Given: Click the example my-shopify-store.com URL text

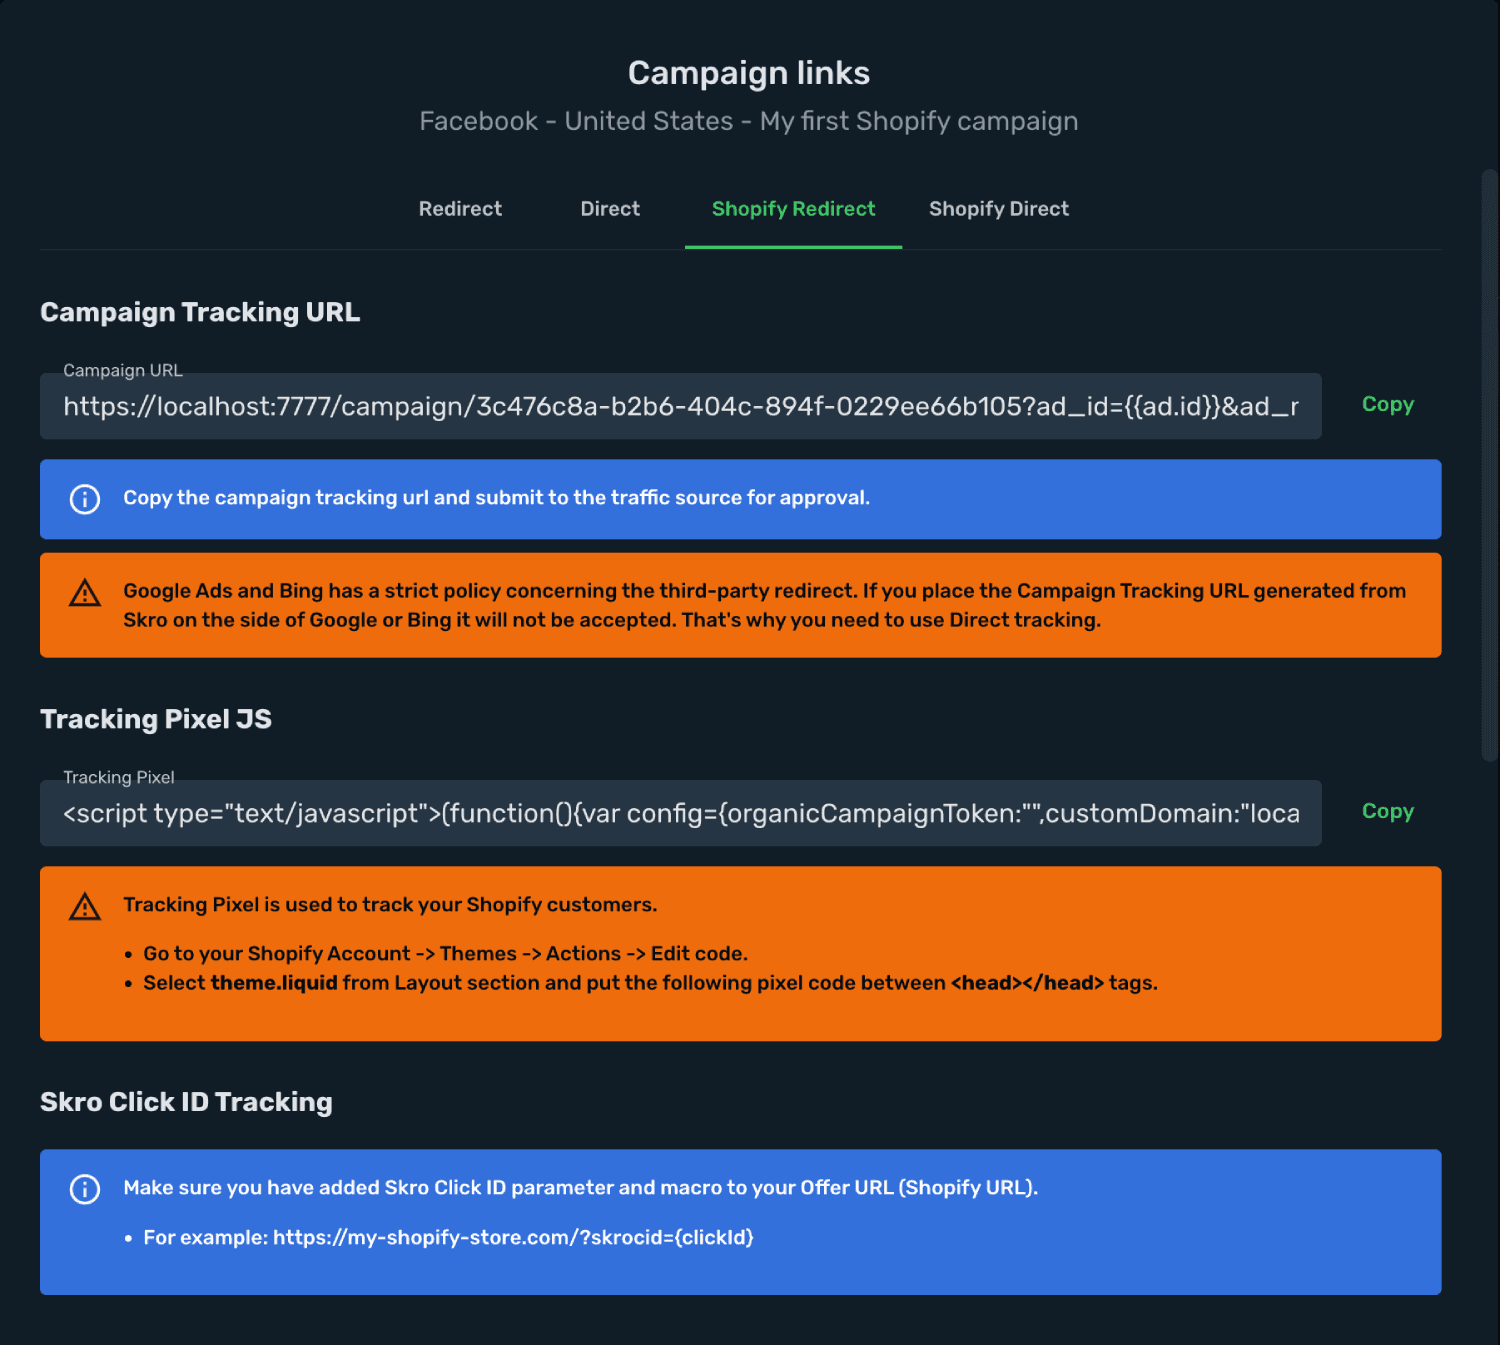Looking at the screenshot, I should point(513,1238).
